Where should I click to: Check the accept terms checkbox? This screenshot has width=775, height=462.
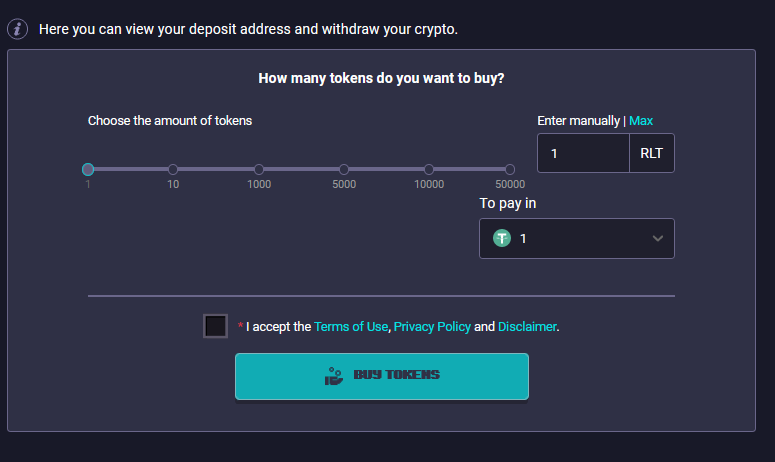tap(215, 326)
